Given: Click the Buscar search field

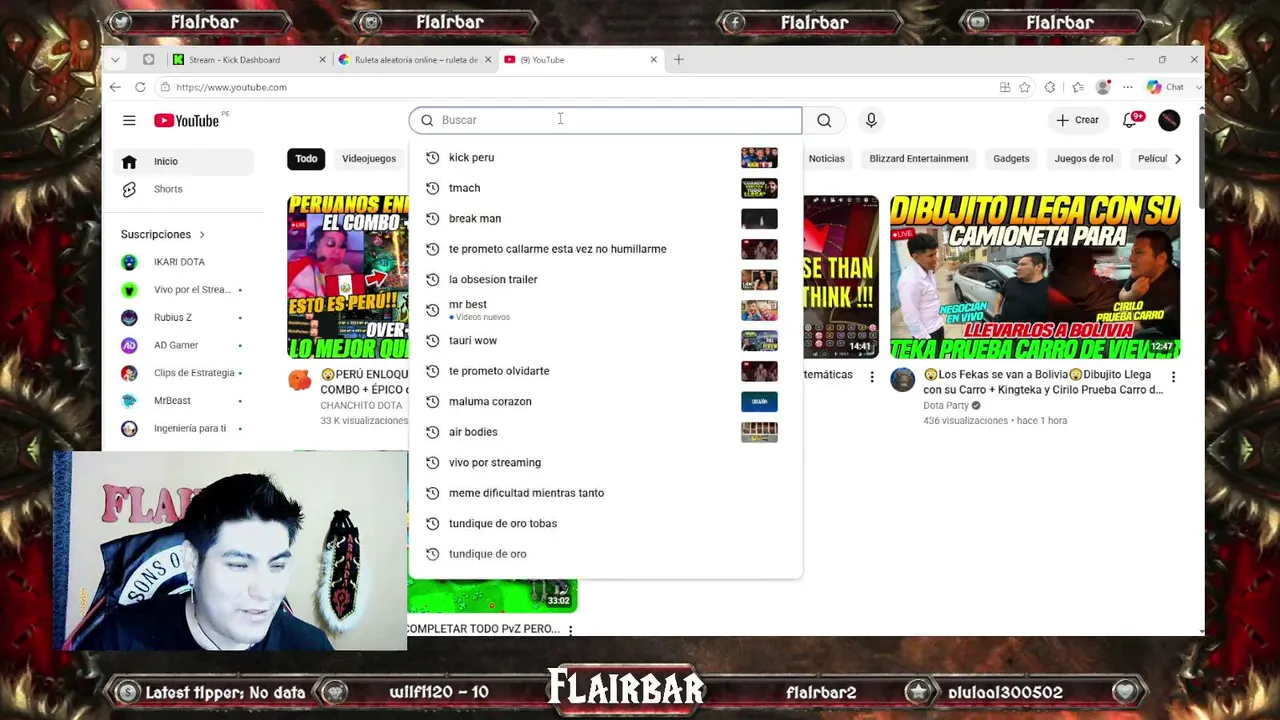Looking at the screenshot, I should click(x=605, y=120).
